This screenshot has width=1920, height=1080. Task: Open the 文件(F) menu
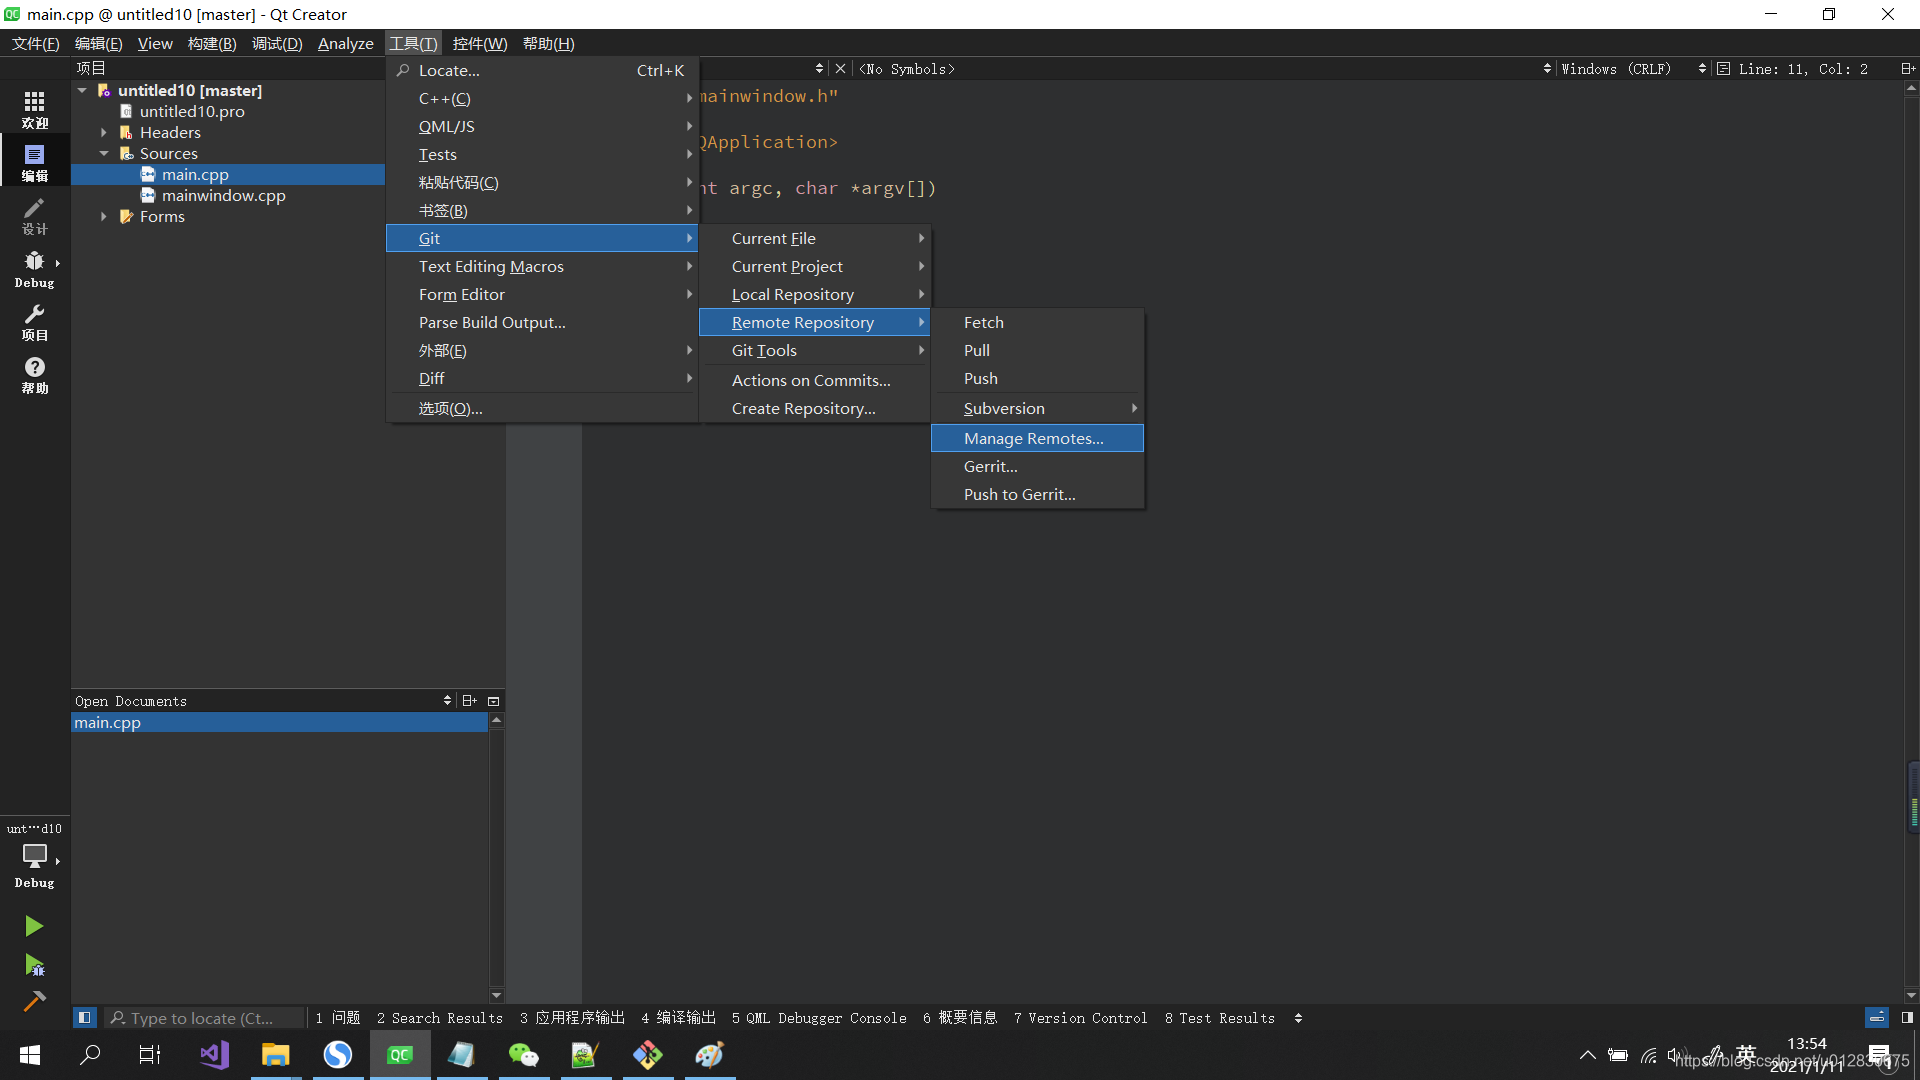click(x=35, y=43)
